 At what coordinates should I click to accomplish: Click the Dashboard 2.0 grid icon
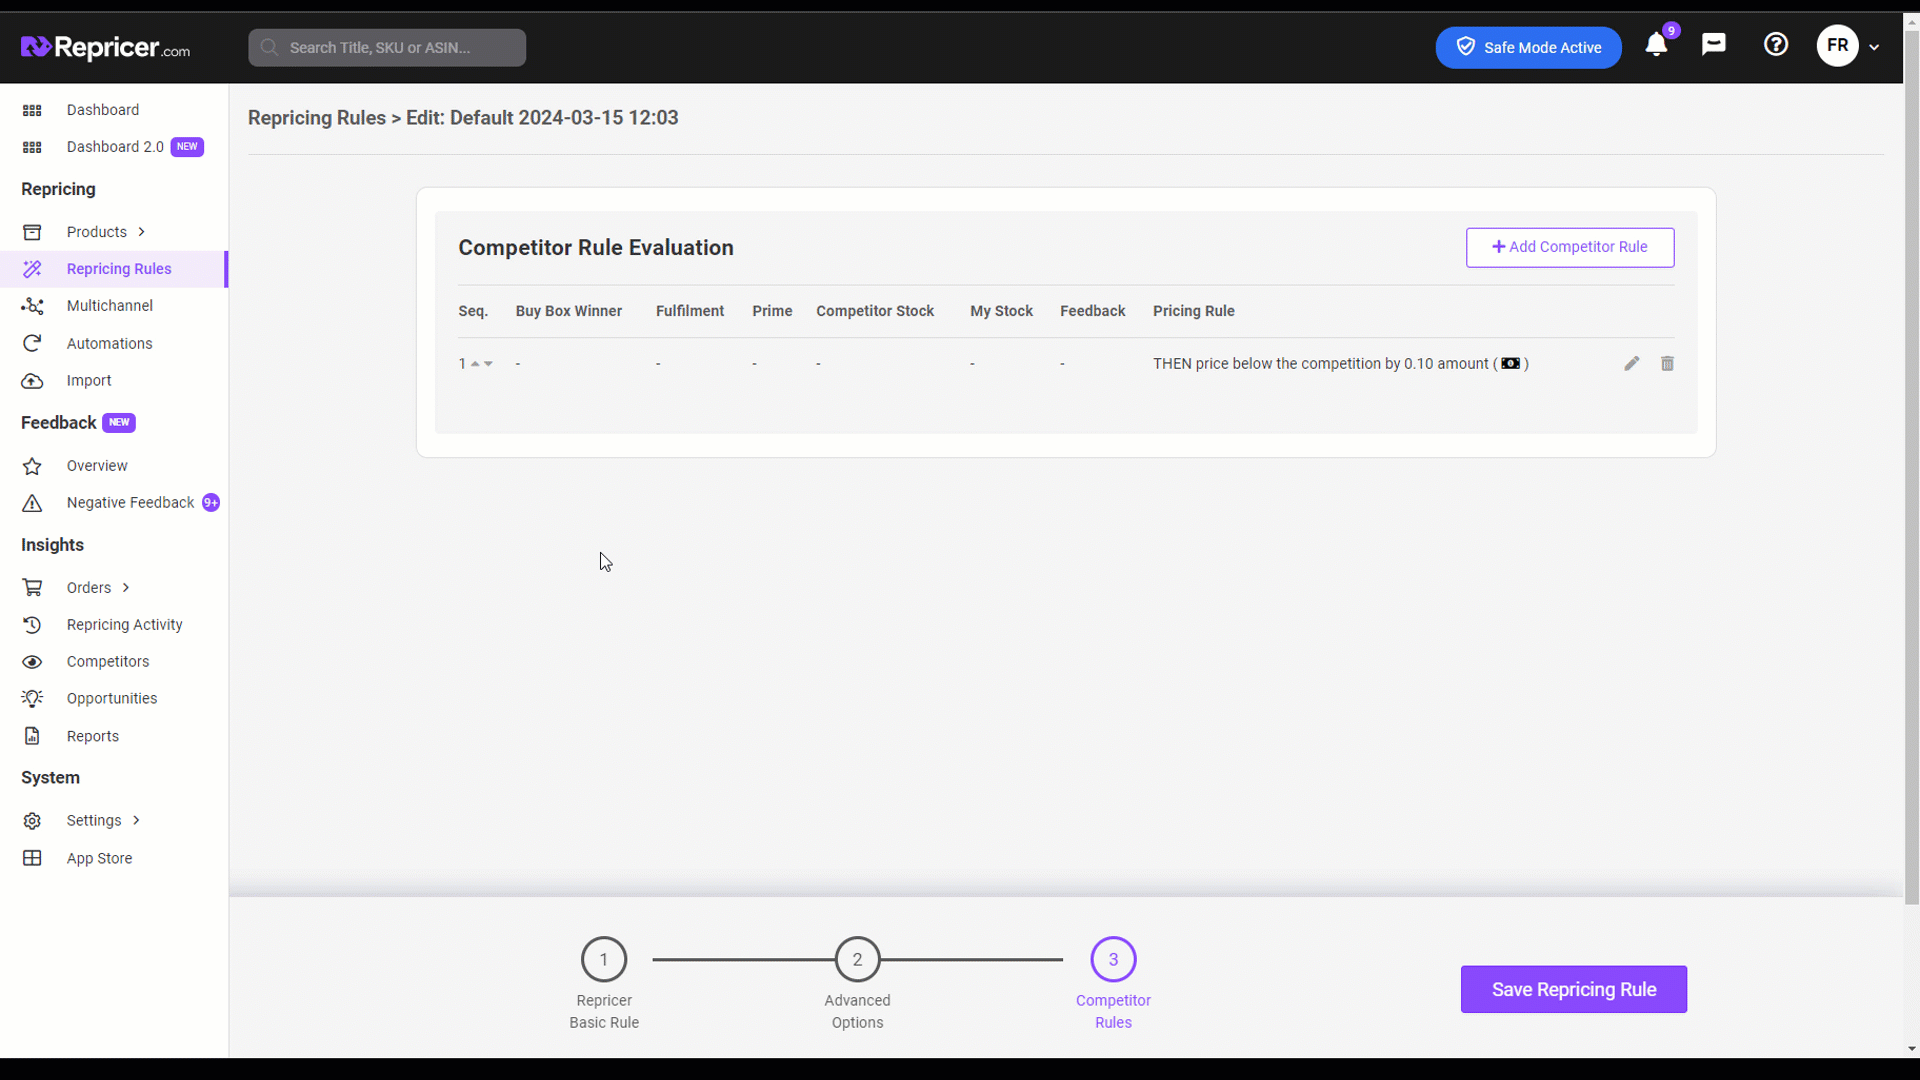click(32, 147)
